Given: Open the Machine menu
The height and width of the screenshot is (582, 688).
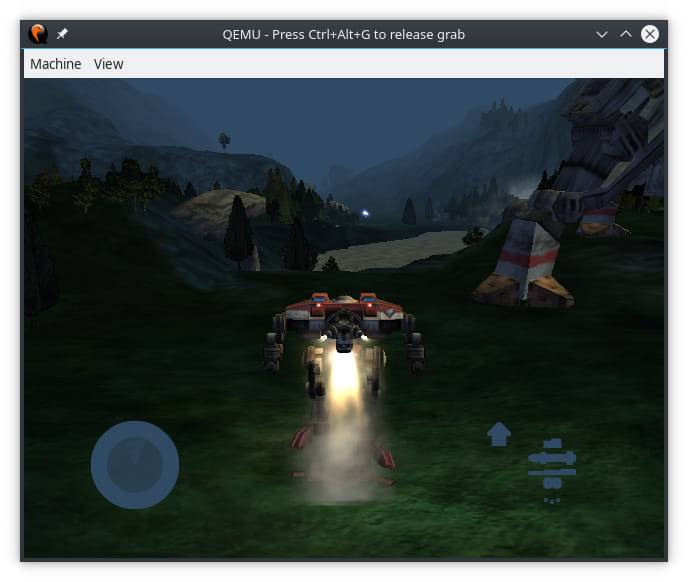Looking at the screenshot, I should pyautogui.click(x=56, y=64).
